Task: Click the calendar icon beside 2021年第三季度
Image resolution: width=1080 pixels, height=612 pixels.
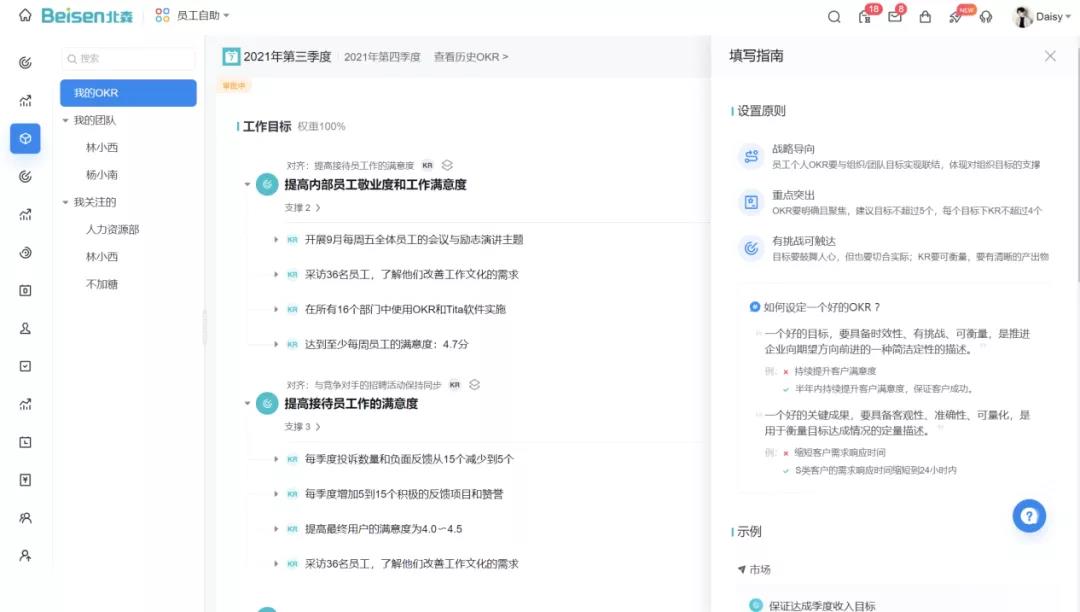Action: click(x=231, y=56)
